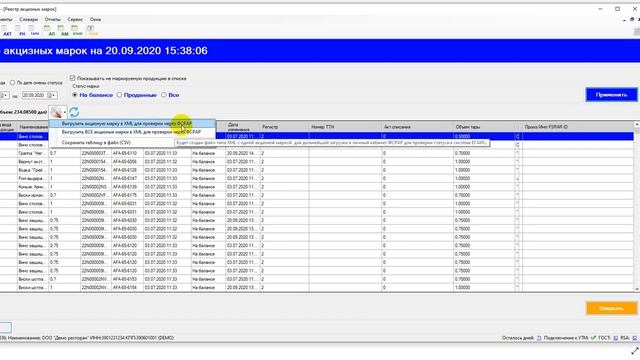Sort by the Акт списания column header
The height and width of the screenshot is (360, 640).
(x=418, y=127)
